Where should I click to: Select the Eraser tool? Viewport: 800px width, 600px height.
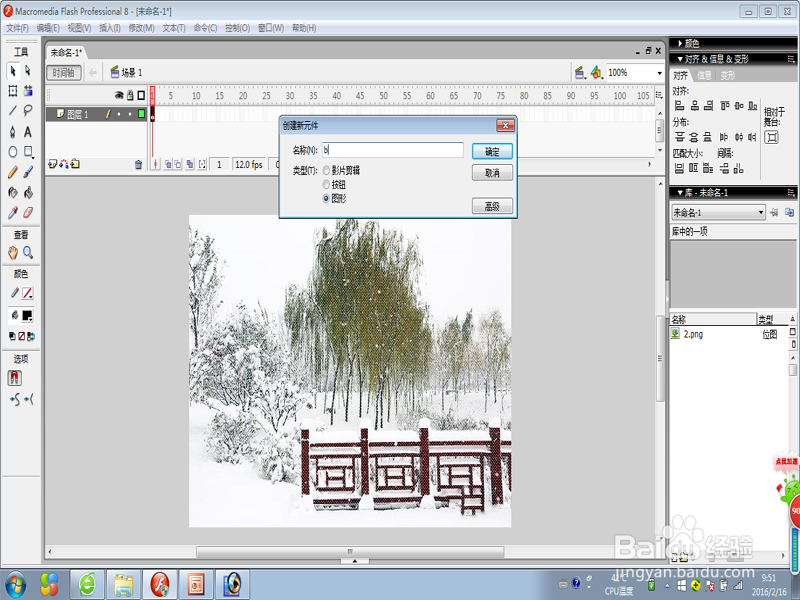click(x=28, y=212)
